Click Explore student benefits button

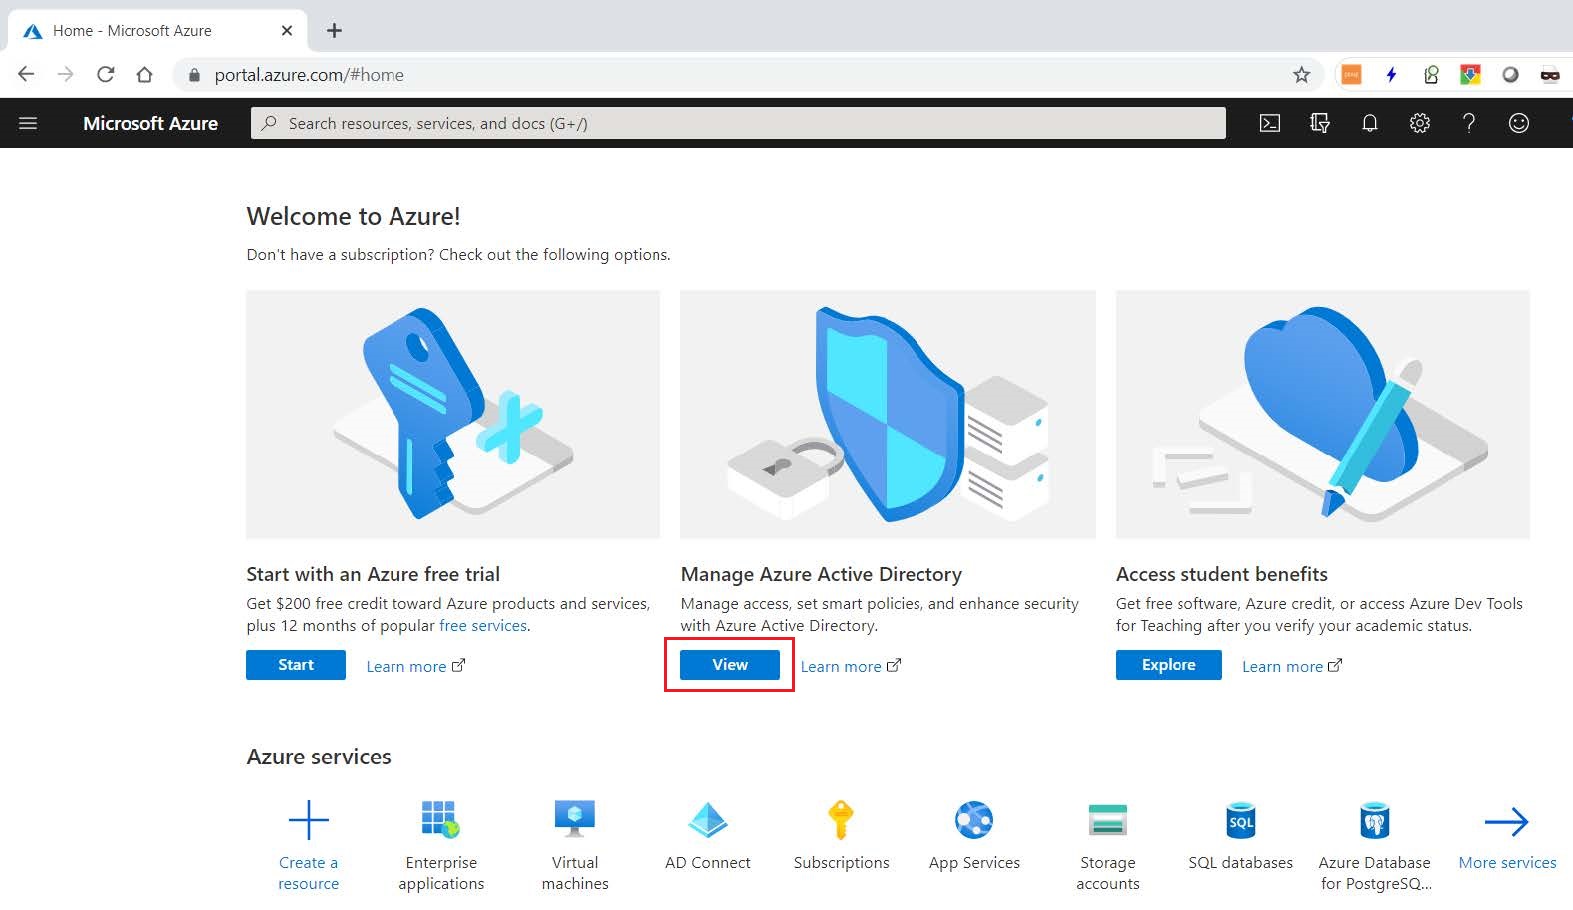tap(1169, 665)
